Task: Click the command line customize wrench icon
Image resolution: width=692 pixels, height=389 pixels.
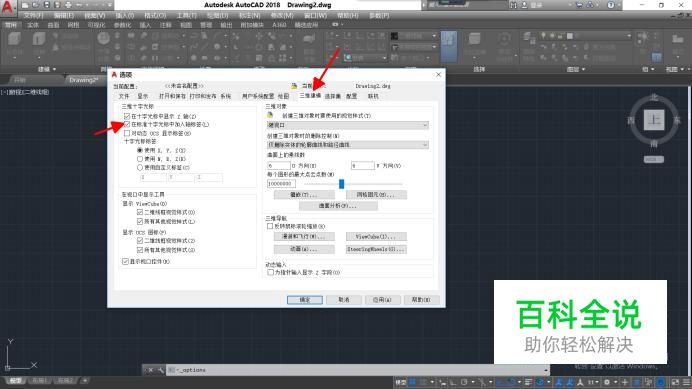Action: pos(161,370)
